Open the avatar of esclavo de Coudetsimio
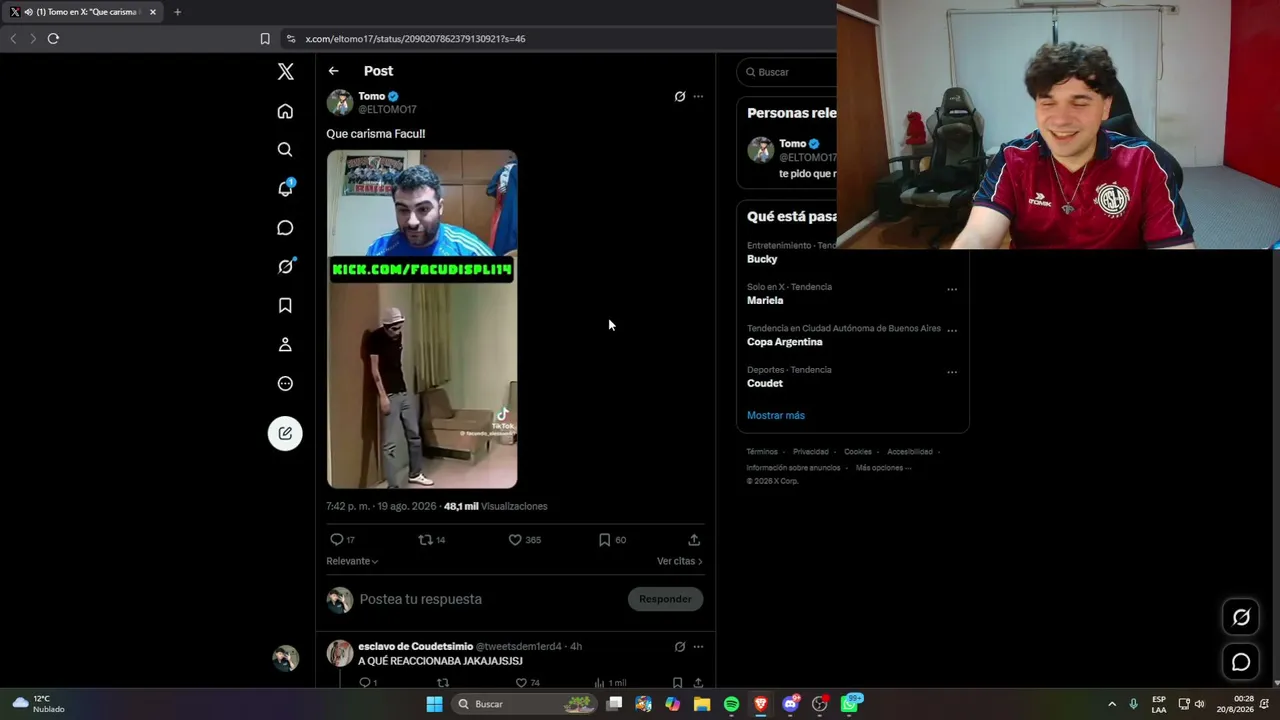The image size is (1280, 720). pos(340,653)
